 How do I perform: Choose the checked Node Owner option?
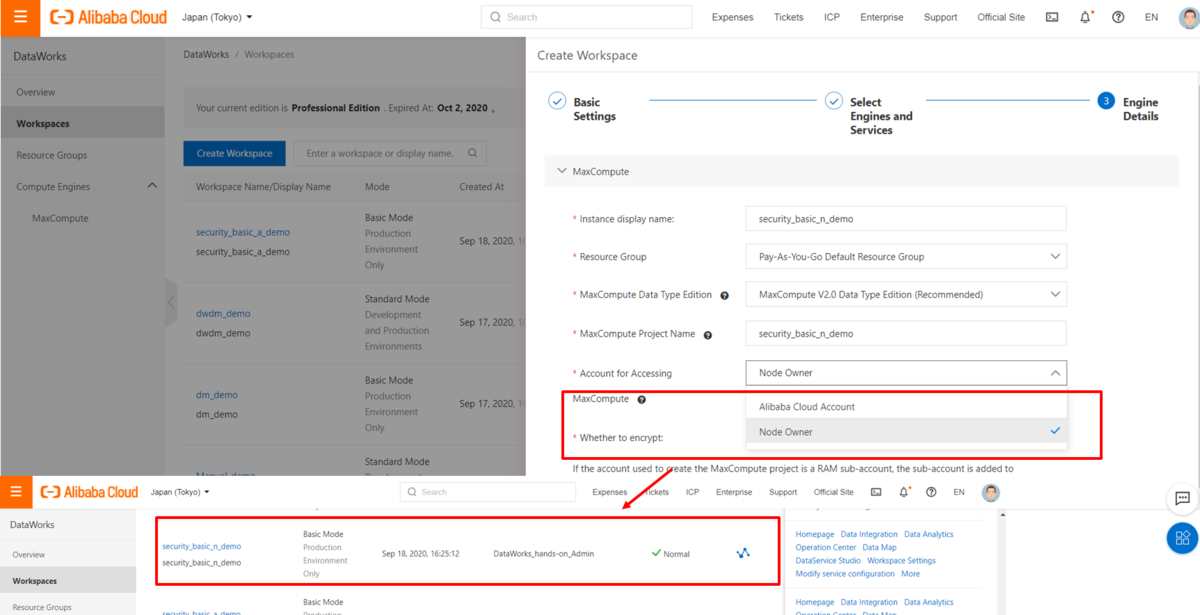tap(906, 432)
